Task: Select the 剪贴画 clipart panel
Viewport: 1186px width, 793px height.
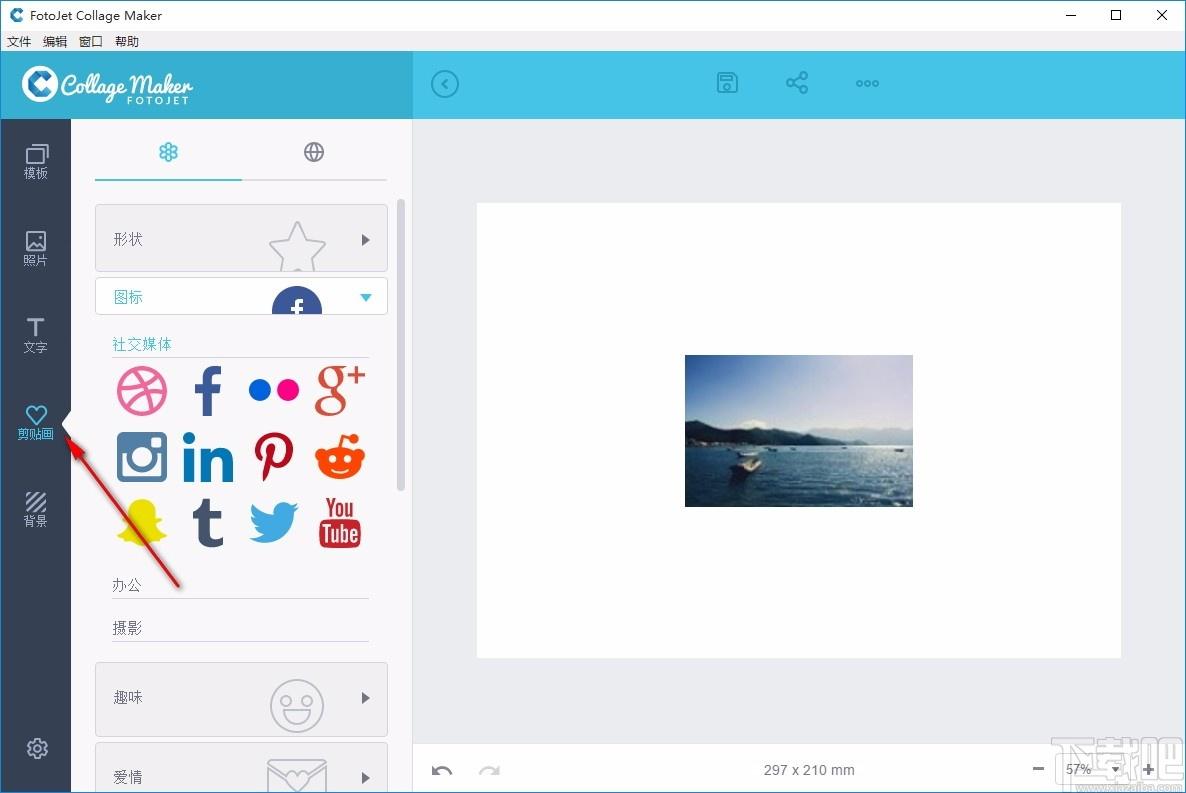Action: coord(36,422)
